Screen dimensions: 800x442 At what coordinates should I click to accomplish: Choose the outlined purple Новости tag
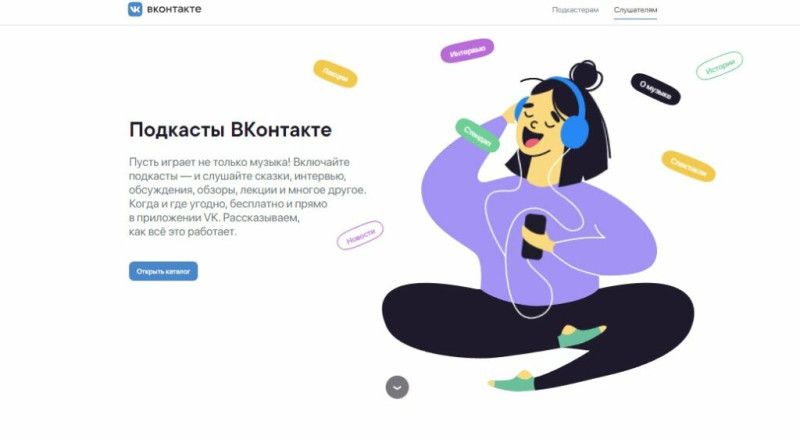coord(360,235)
